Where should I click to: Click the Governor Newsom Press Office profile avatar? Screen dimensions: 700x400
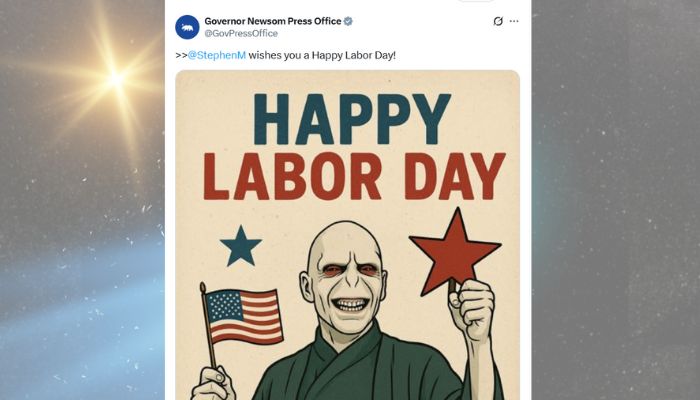click(187, 26)
